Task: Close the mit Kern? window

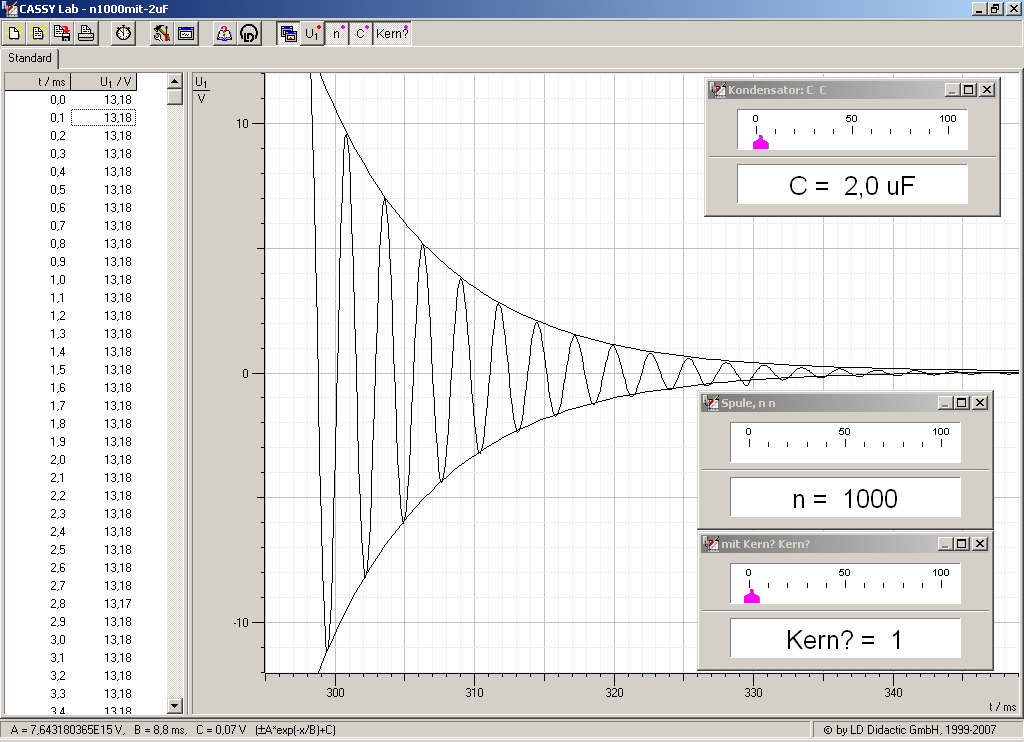Action: click(x=980, y=544)
